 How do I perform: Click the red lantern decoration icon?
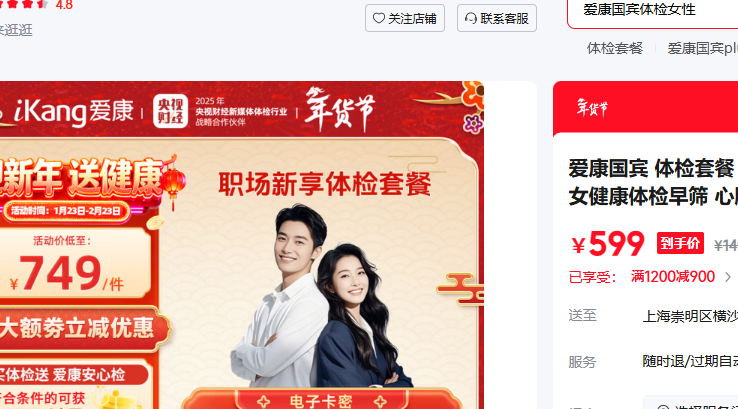[x=173, y=182]
